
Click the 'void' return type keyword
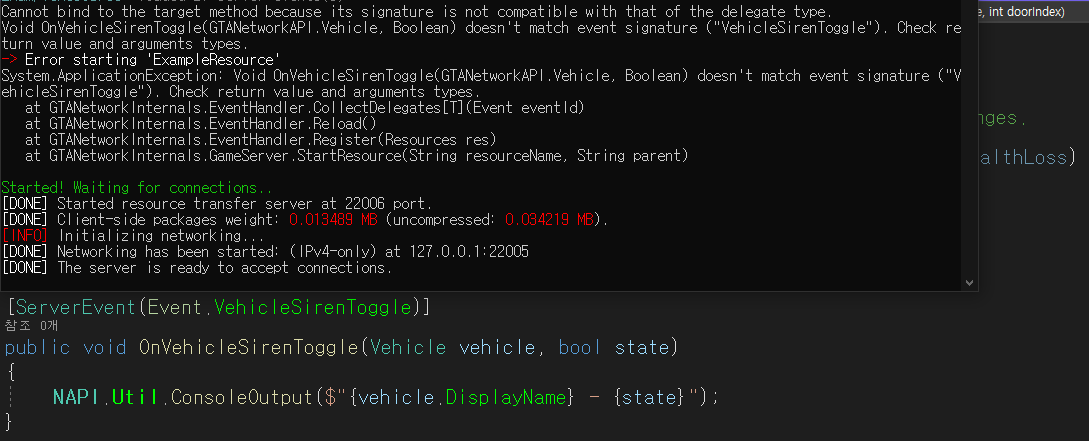pyautogui.click(x=104, y=347)
